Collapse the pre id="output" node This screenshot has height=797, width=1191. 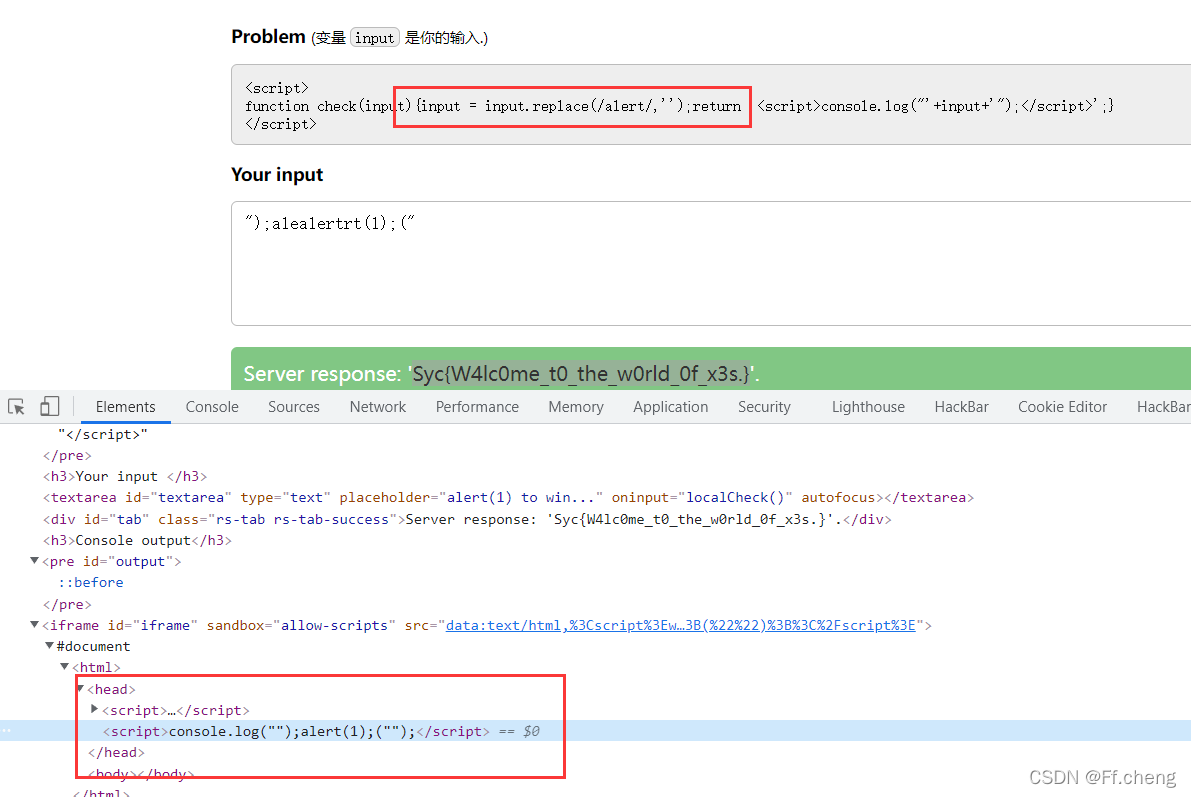[34, 561]
